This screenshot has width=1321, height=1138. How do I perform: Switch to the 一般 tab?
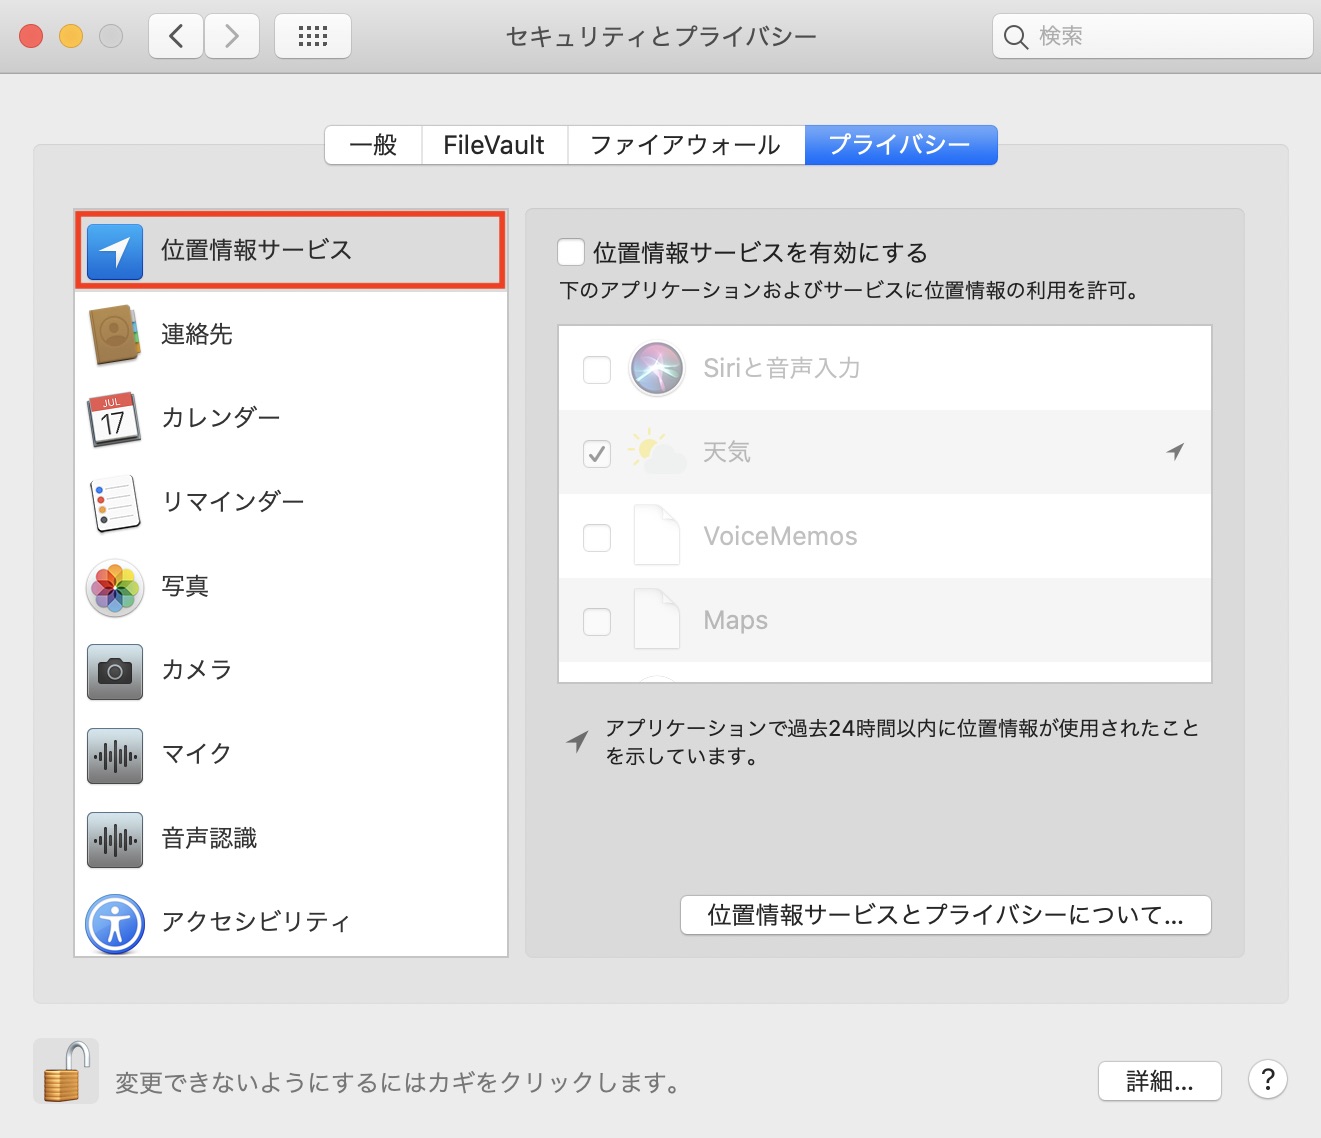[373, 145]
